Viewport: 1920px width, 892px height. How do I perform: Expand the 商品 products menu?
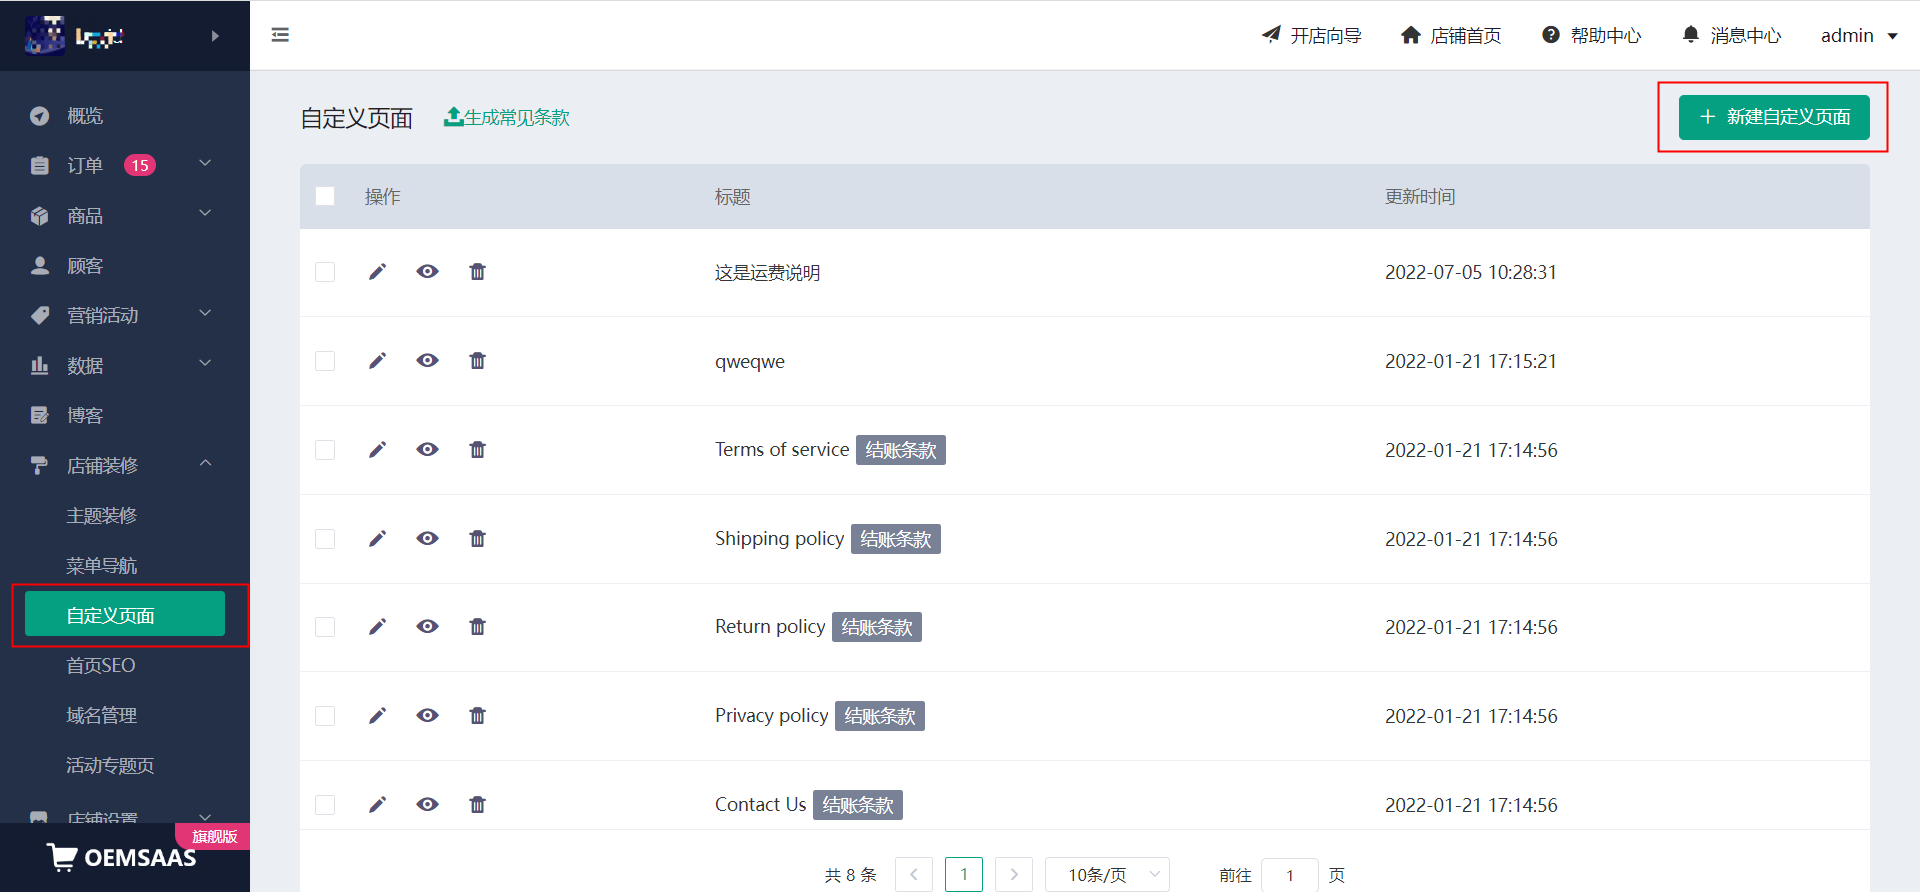tap(125, 215)
